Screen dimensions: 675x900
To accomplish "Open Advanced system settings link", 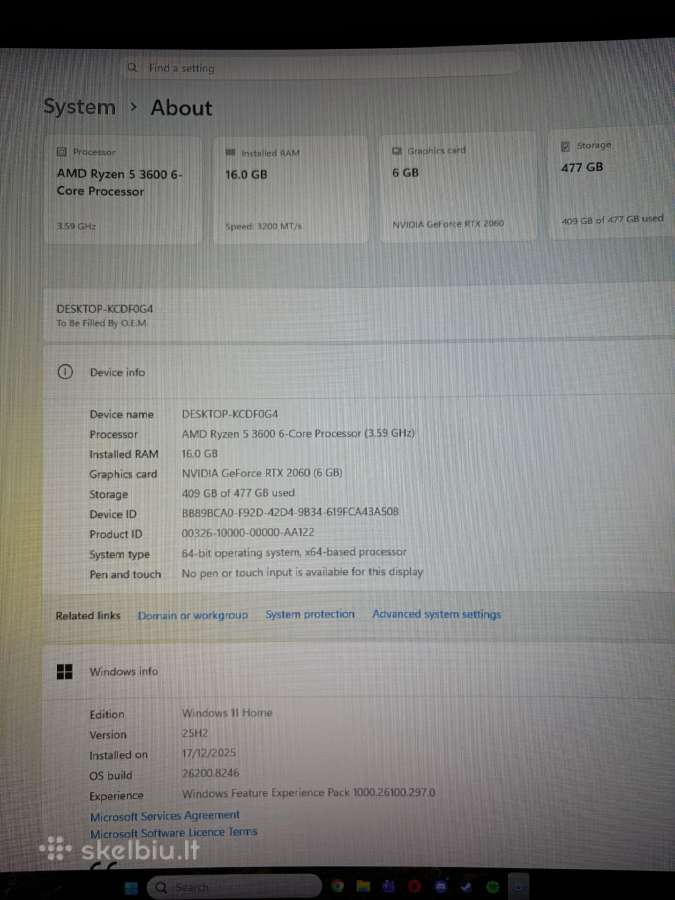I will 437,614.
